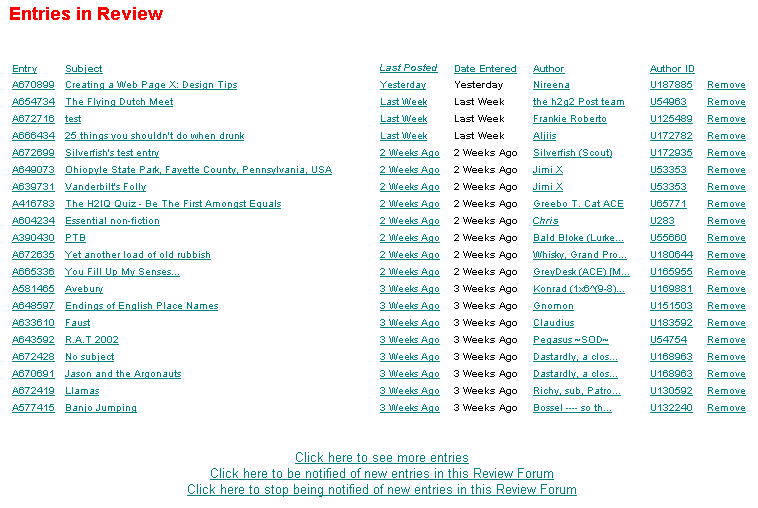Stop being notified of new entries
Screen dimensions: 758x508
pyautogui.click(x=382, y=489)
